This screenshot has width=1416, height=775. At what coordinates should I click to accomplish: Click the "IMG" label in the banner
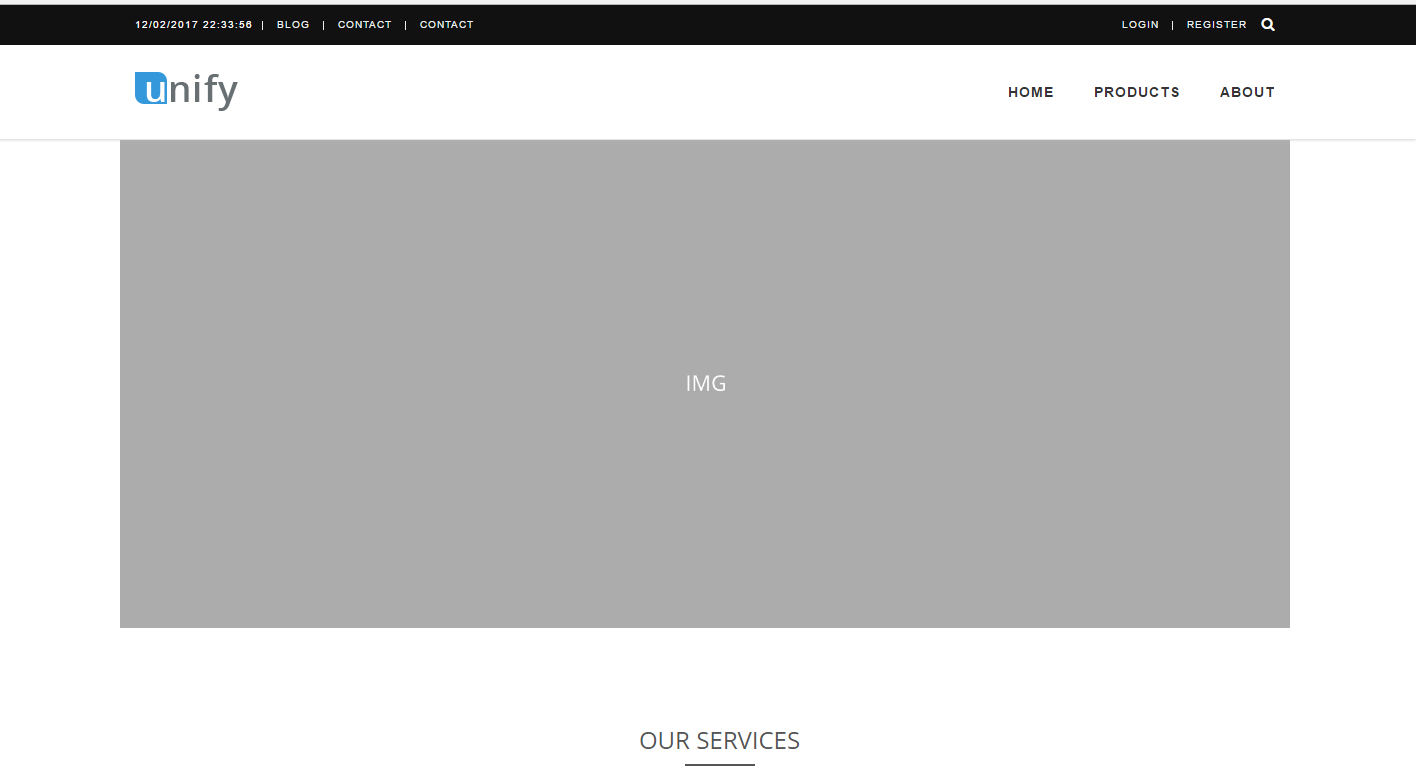pyautogui.click(x=706, y=384)
